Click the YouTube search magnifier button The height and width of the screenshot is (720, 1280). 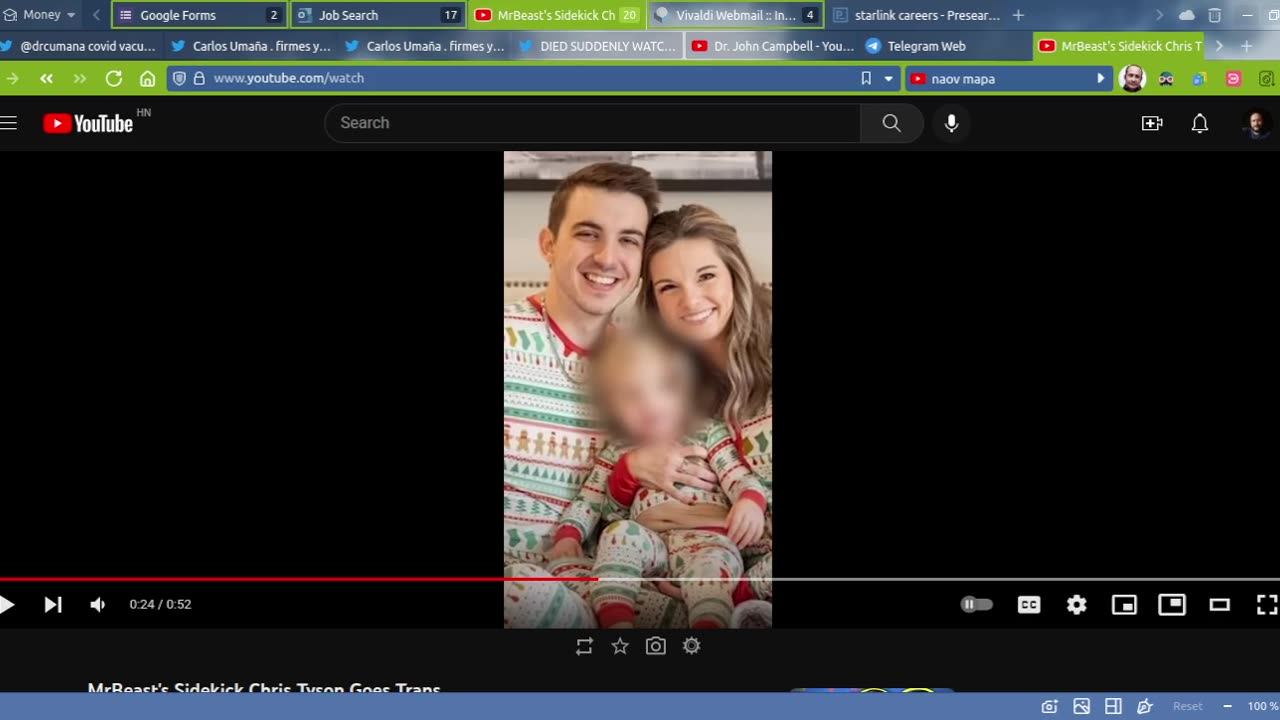click(x=891, y=123)
